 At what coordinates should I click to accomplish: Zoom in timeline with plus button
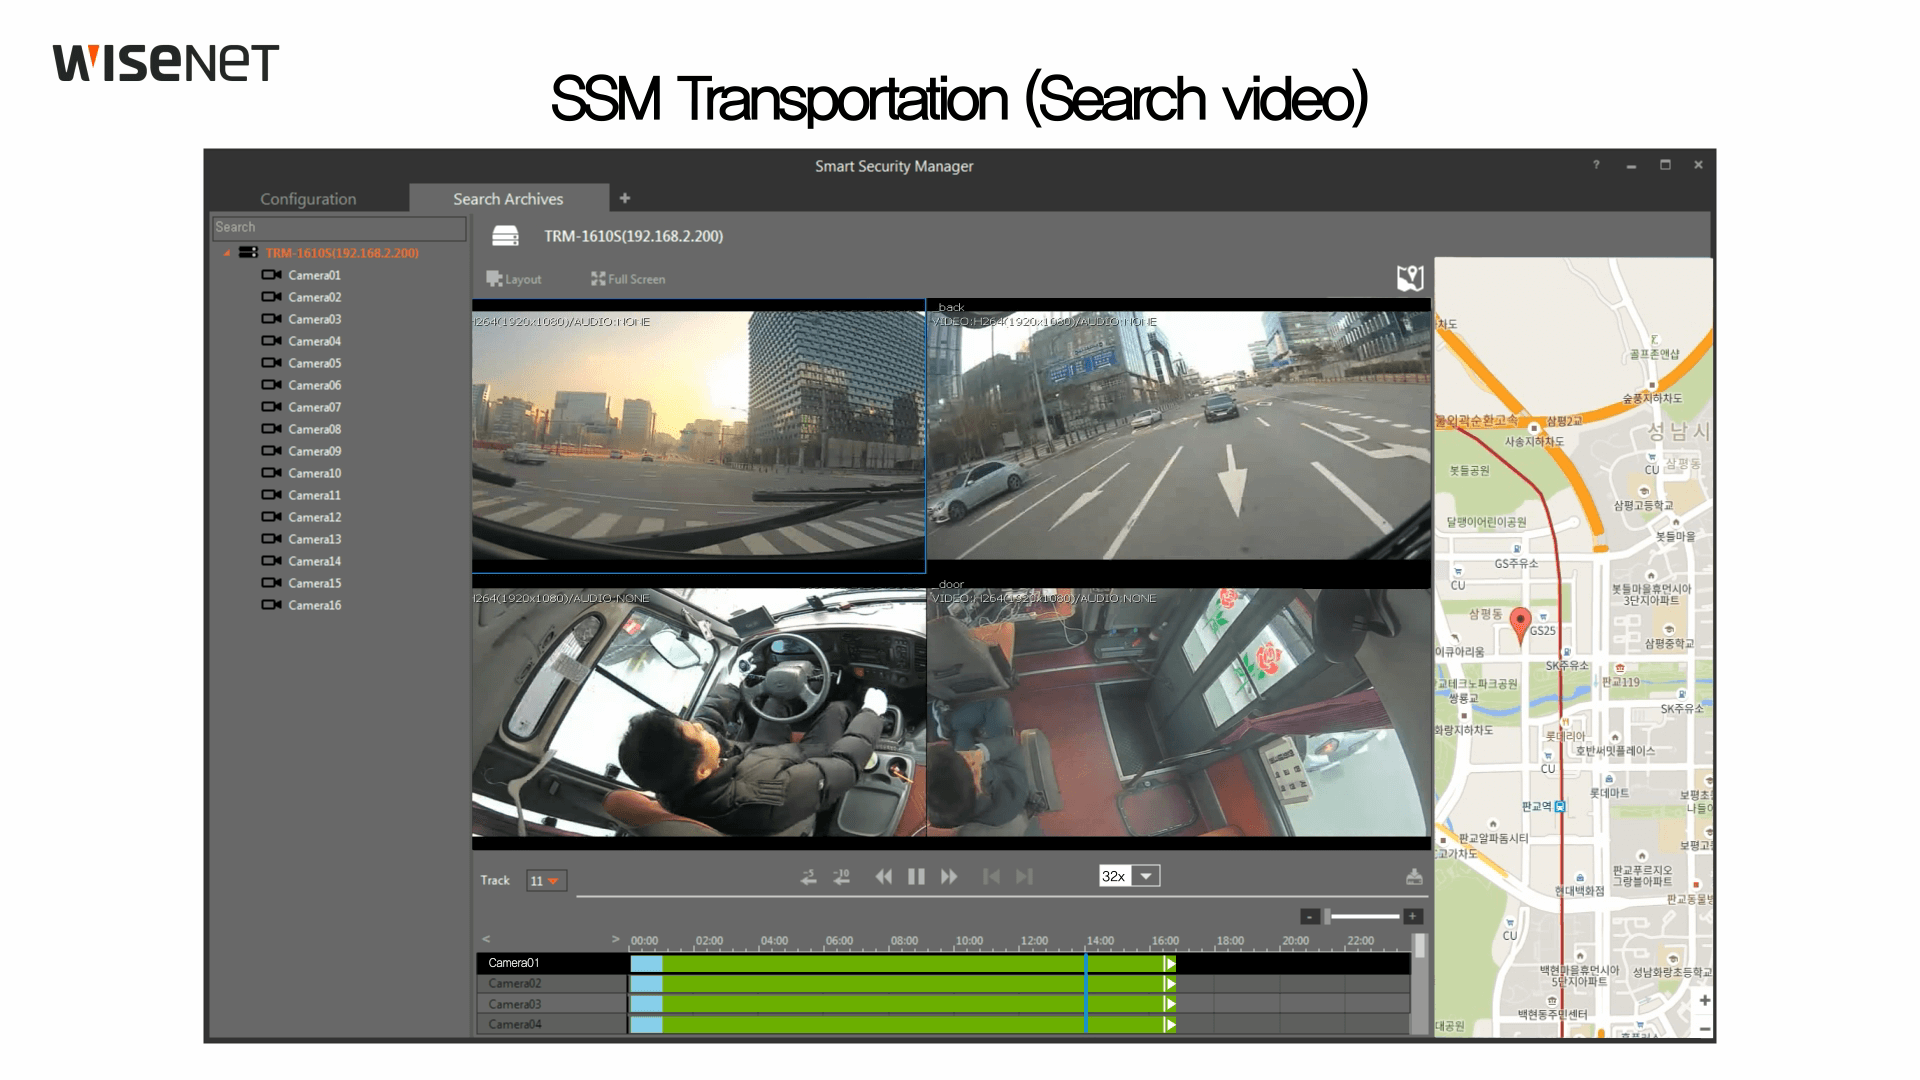click(x=1412, y=916)
